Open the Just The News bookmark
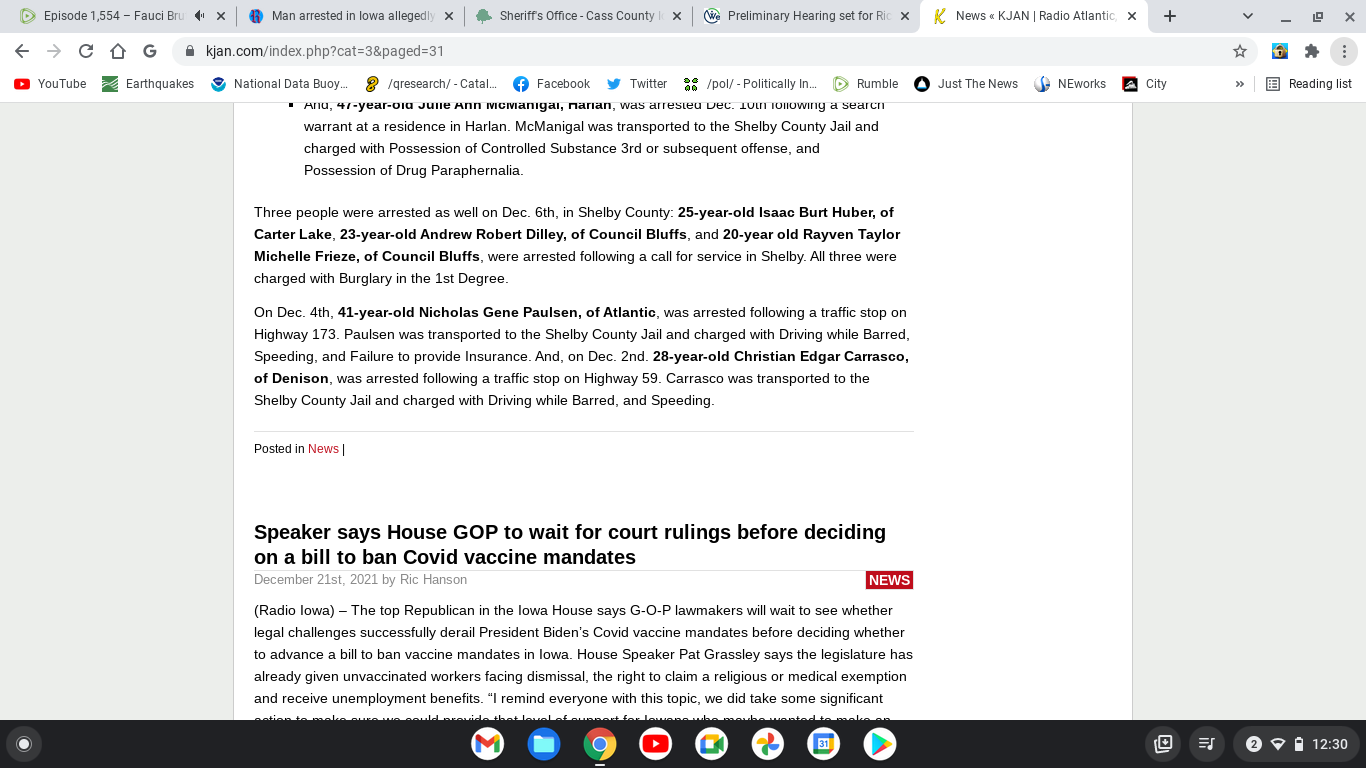Screen dimensions: 1366x768 pos(966,84)
